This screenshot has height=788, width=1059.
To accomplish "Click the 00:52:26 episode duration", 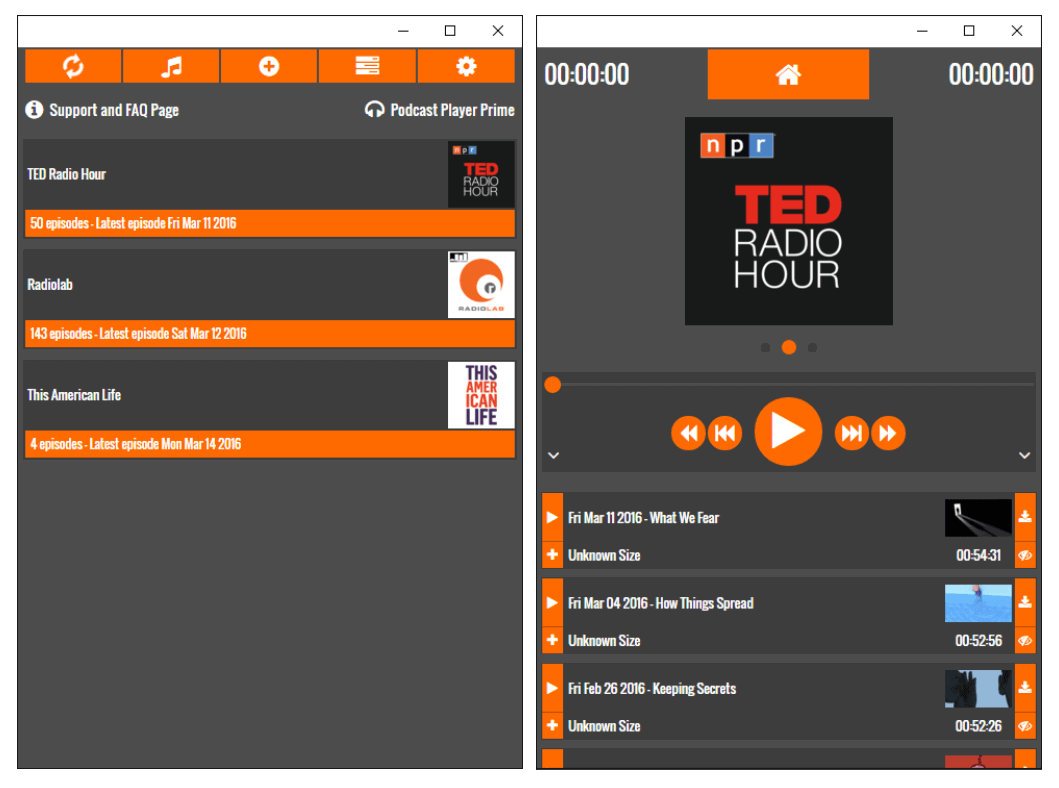I will coord(979,726).
